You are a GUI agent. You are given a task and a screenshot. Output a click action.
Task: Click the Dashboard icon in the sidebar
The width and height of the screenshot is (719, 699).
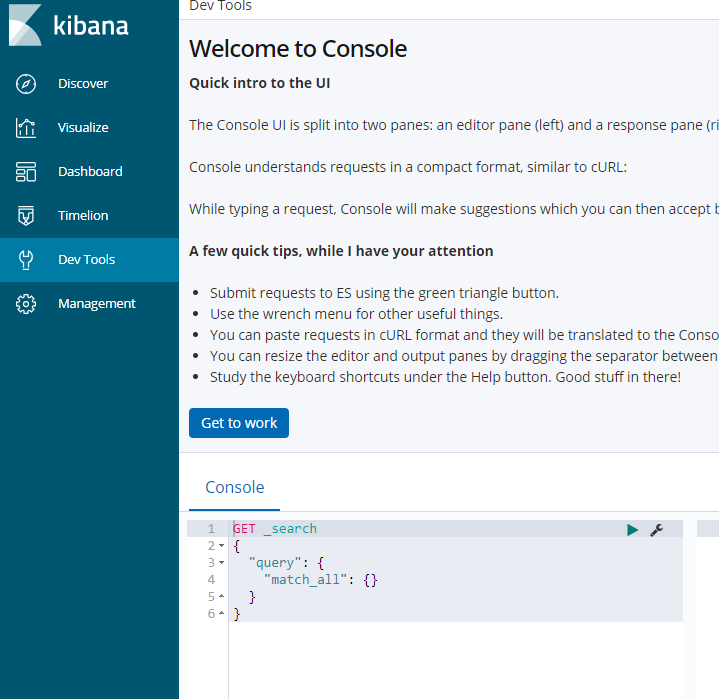27,172
